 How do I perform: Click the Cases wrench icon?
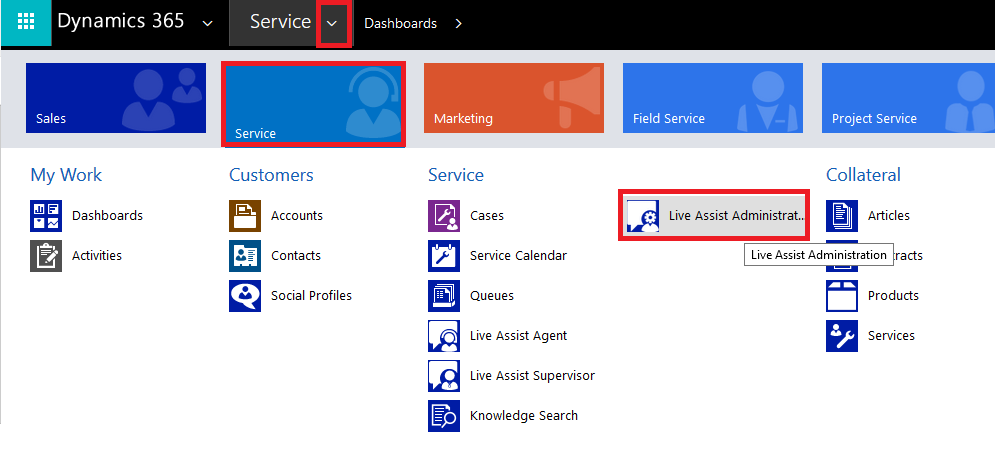coord(444,216)
